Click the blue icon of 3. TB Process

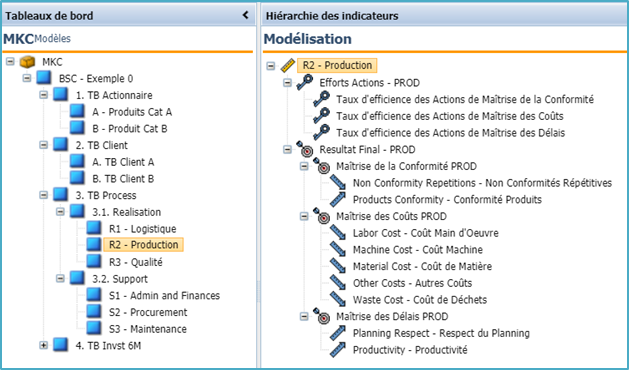(x=61, y=195)
